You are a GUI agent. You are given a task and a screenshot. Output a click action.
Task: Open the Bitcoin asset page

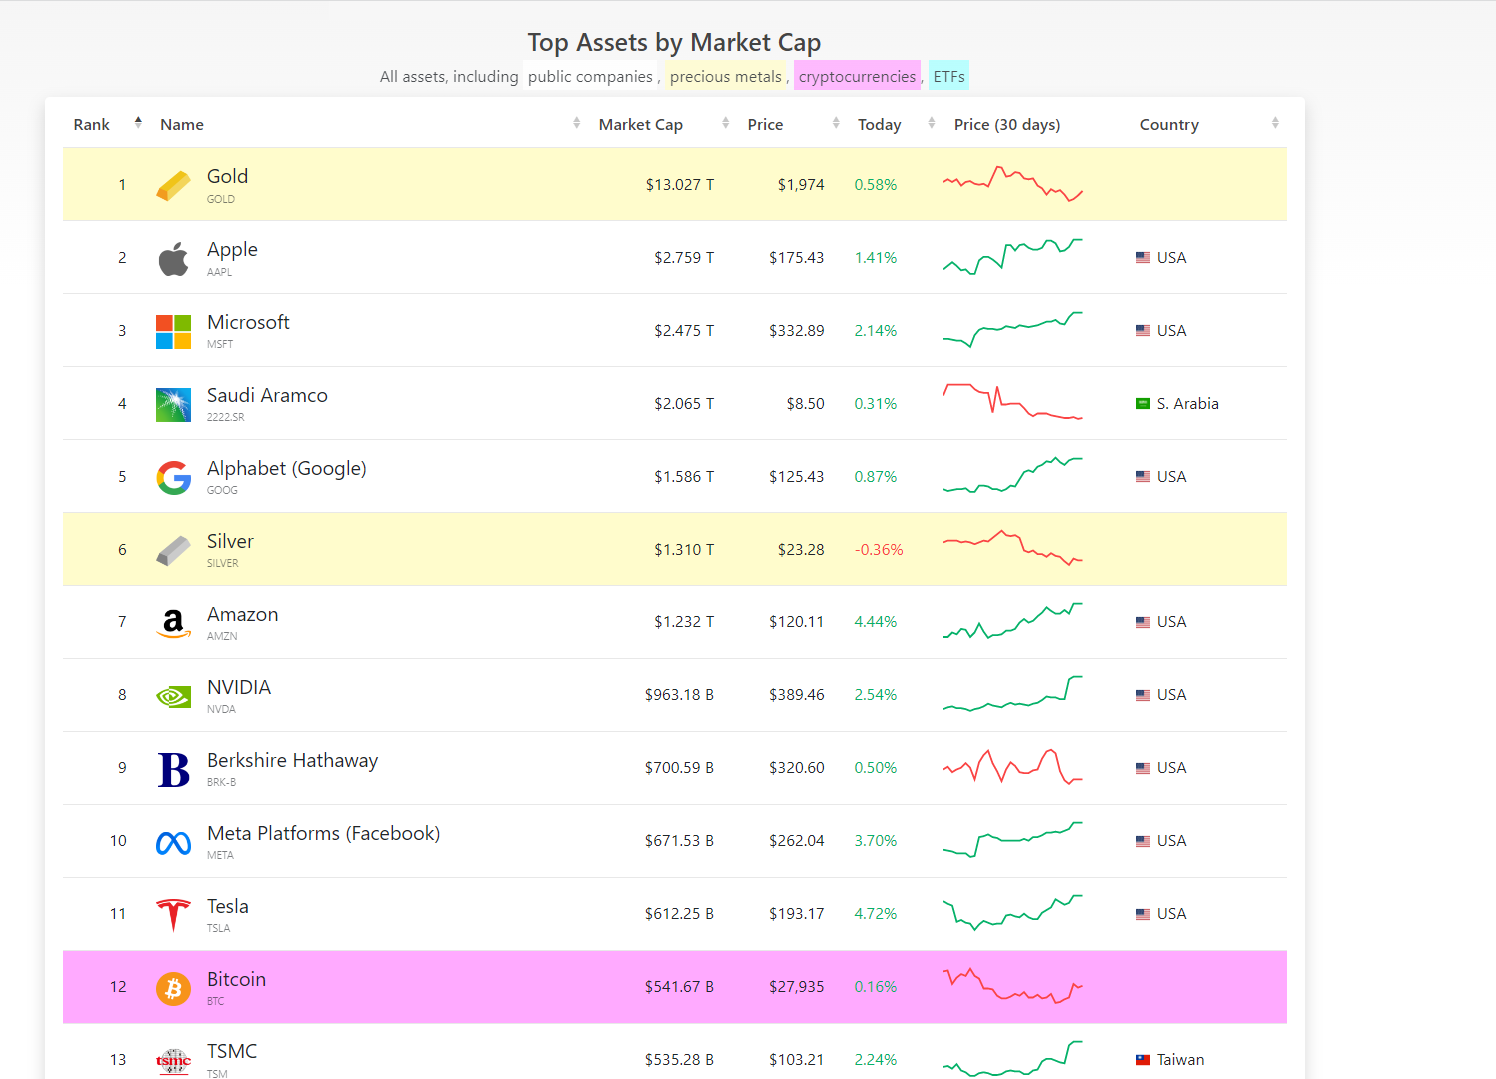(236, 979)
